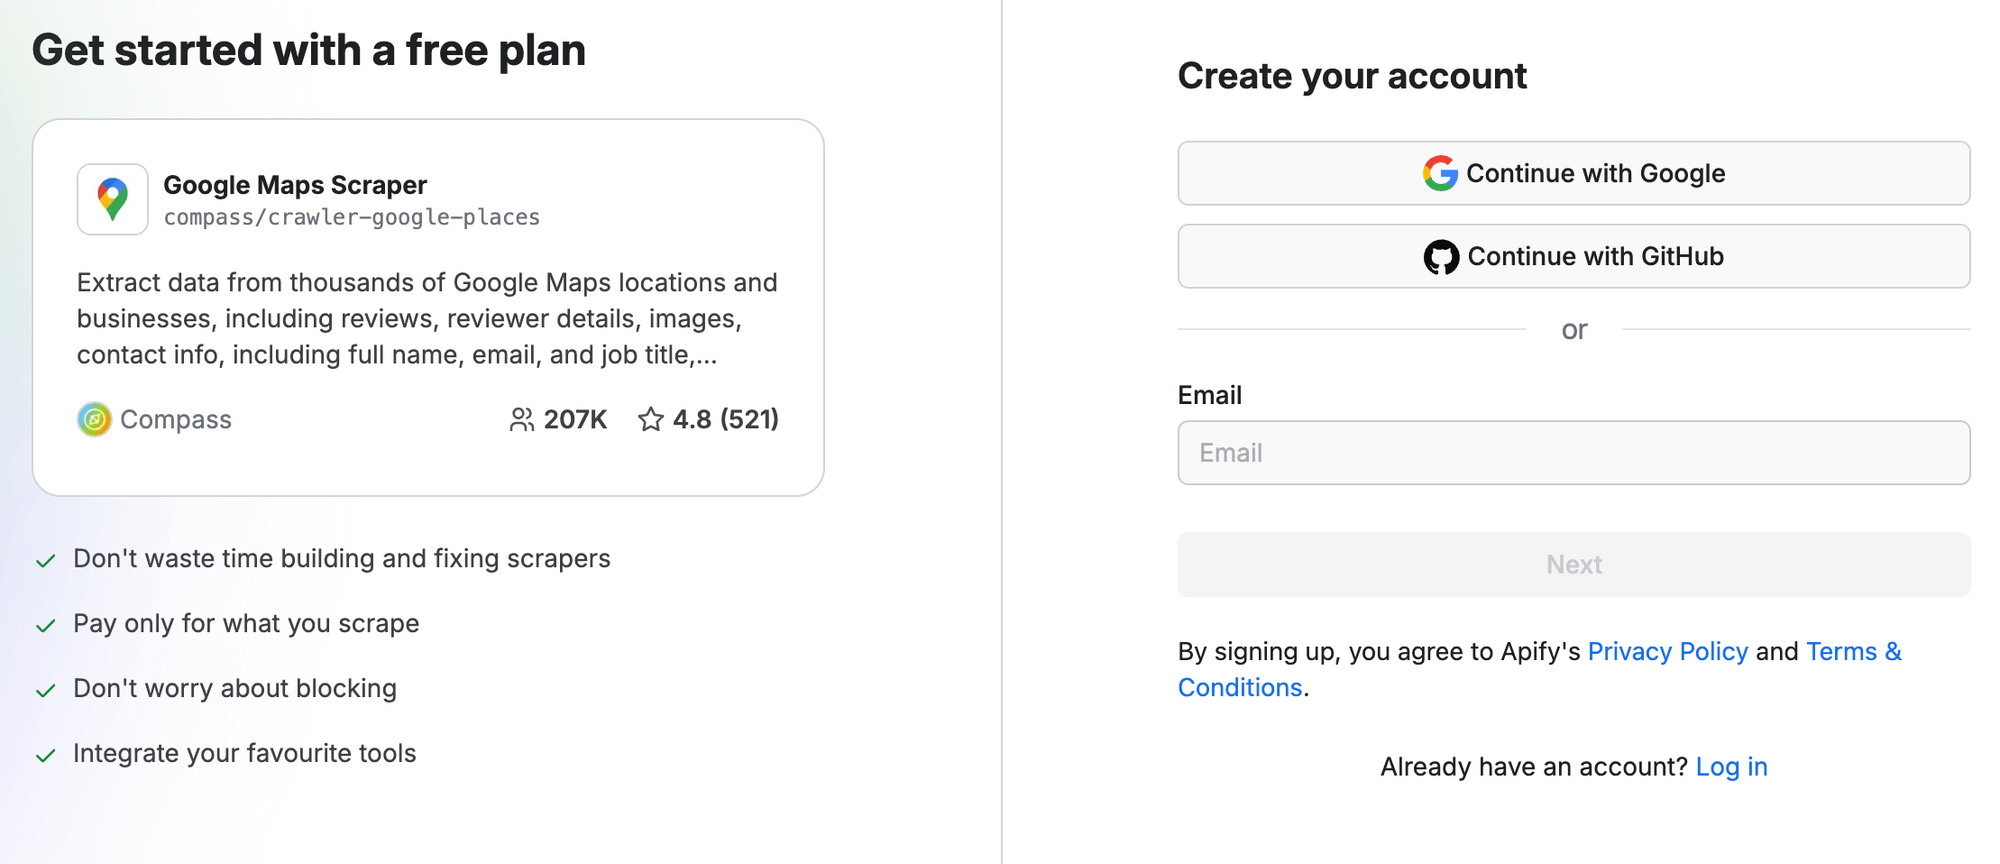Screen dimensions: 2000x864
Task: Open the Terms & Conditions link
Action: (x=1853, y=651)
